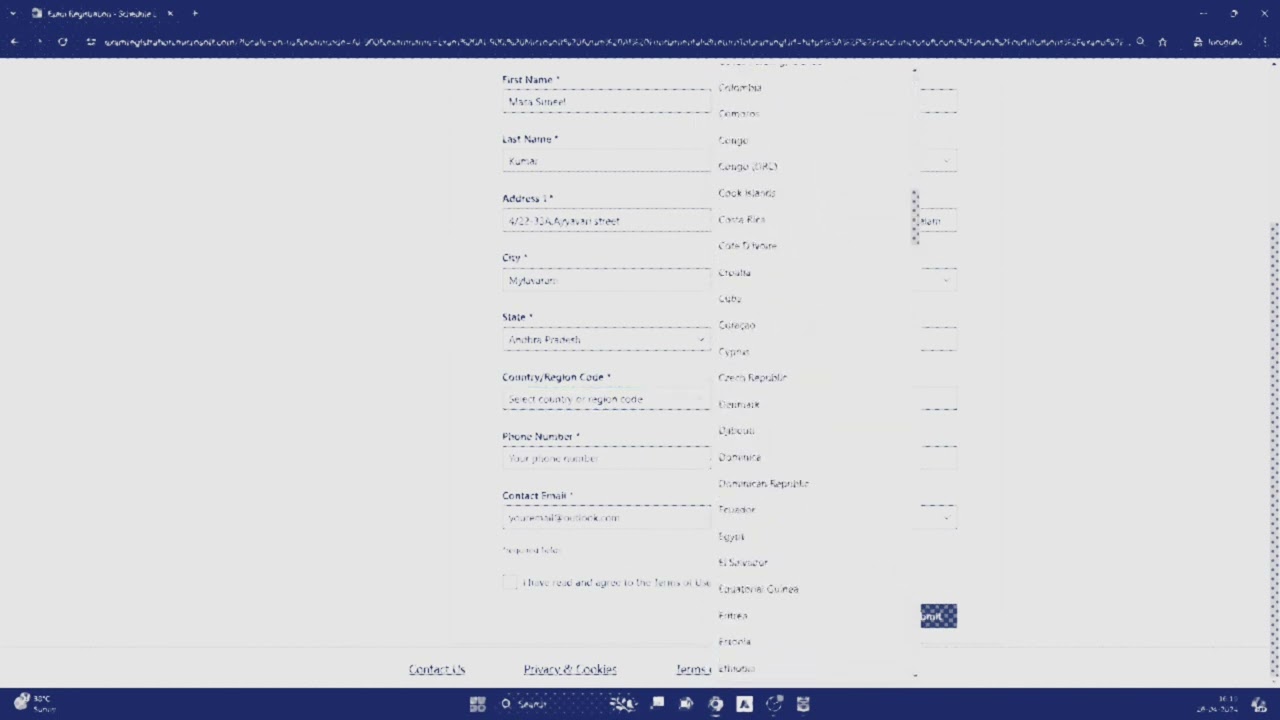Select Cyprus from the country list
This screenshot has width=1280, height=720.
(x=733, y=352)
